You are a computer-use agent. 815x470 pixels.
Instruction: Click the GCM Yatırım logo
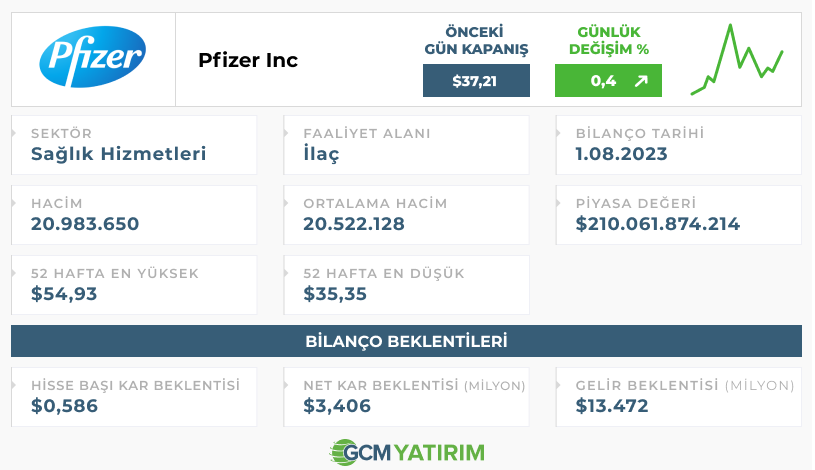coord(407,452)
